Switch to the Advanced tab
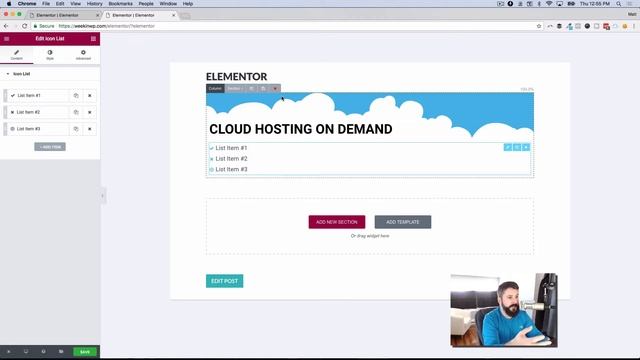 pyautogui.click(x=83, y=55)
